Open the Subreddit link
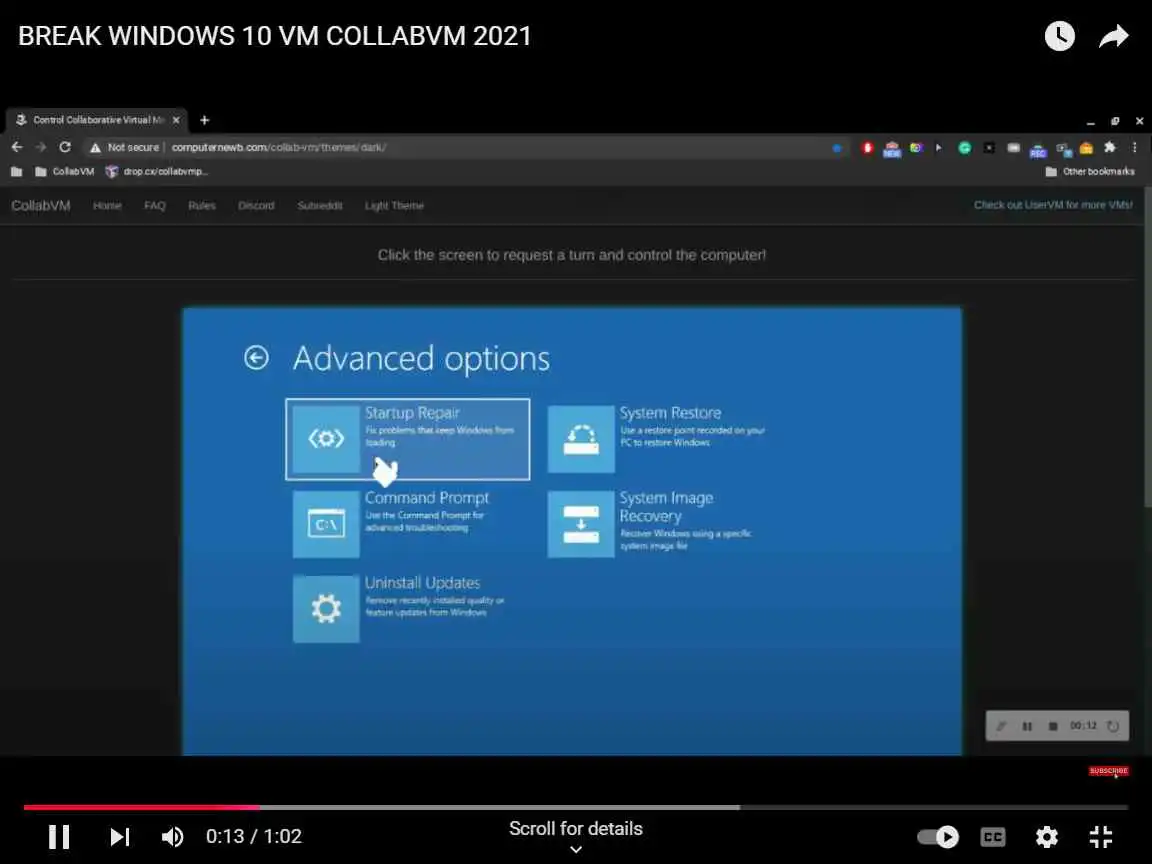The image size is (1152, 864). [320, 206]
